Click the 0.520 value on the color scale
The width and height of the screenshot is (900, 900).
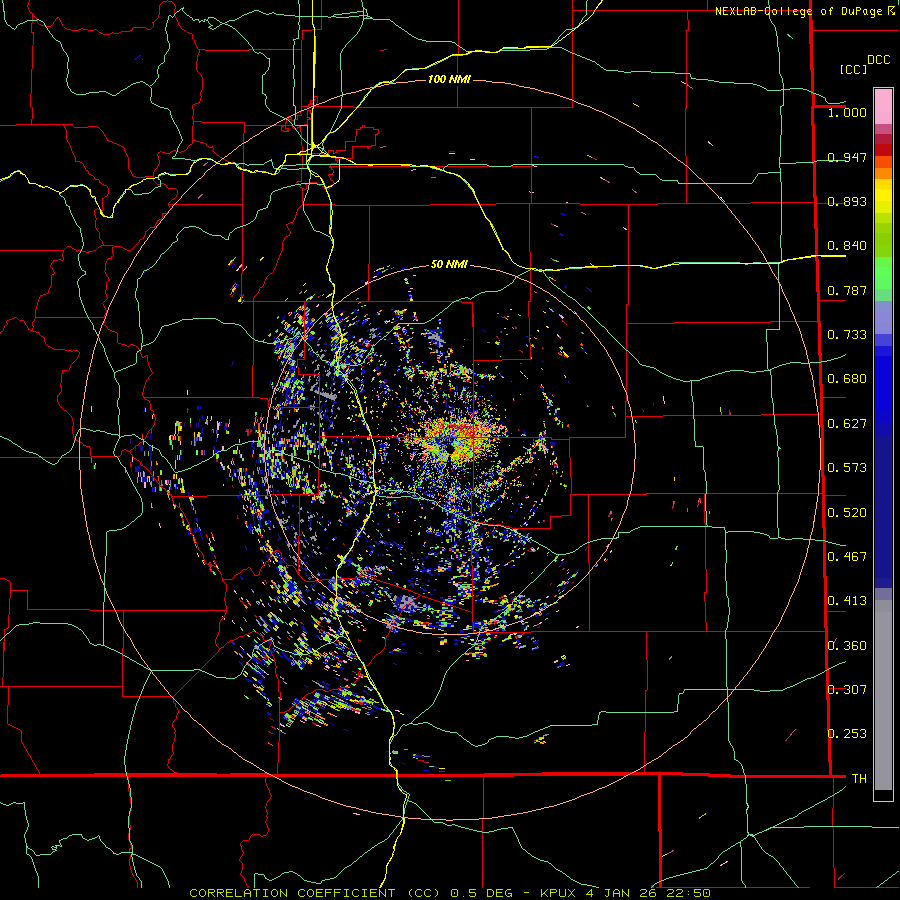pyautogui.click(x=847, y=513)
